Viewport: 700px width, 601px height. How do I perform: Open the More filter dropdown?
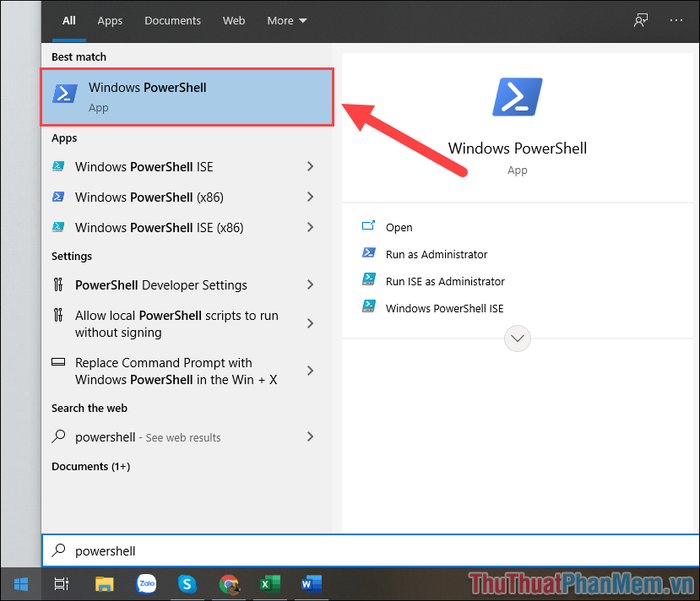coord(287,21)
